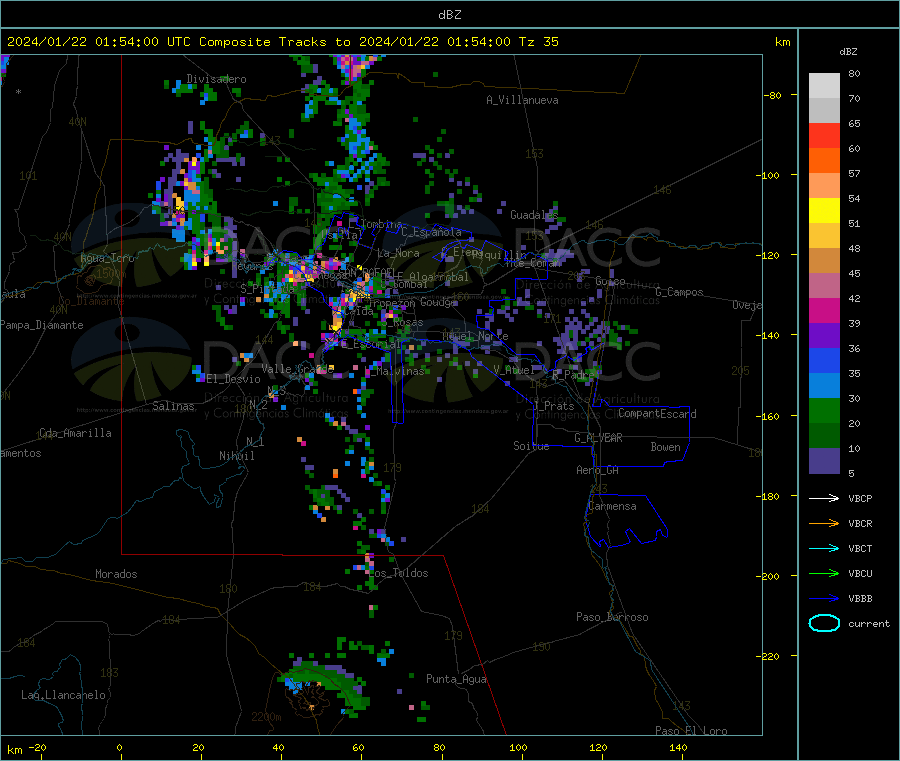
Task: Click the Salinas map label
Action: (173, 406)
